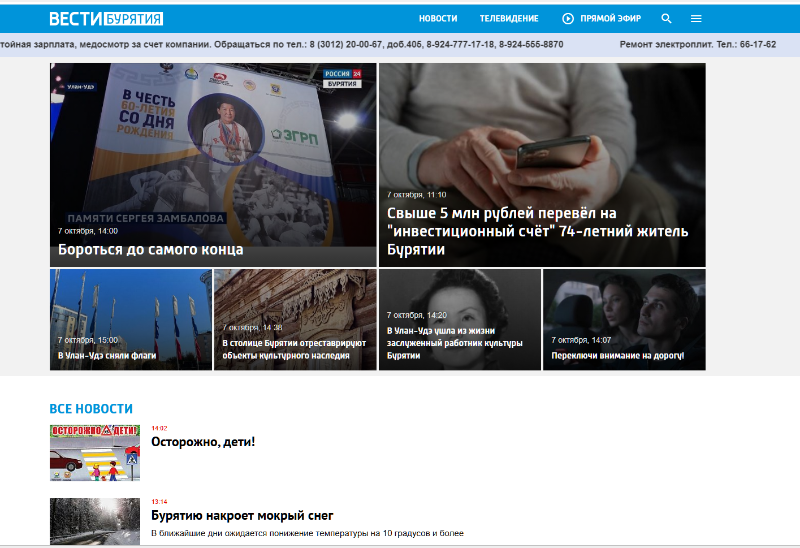Open the headline about the инвестиционный счёт transfer
Viewport: 800px width, 548px height.
[537, 231]
